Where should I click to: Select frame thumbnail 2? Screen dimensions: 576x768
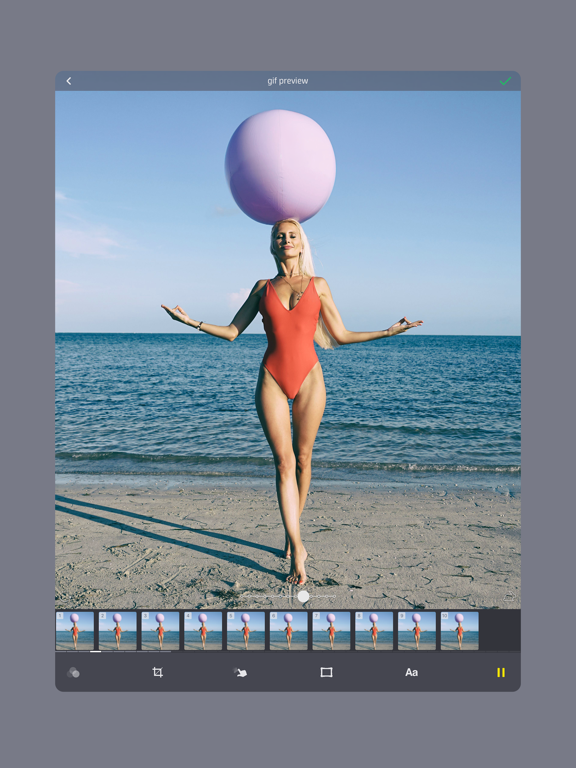118,631
